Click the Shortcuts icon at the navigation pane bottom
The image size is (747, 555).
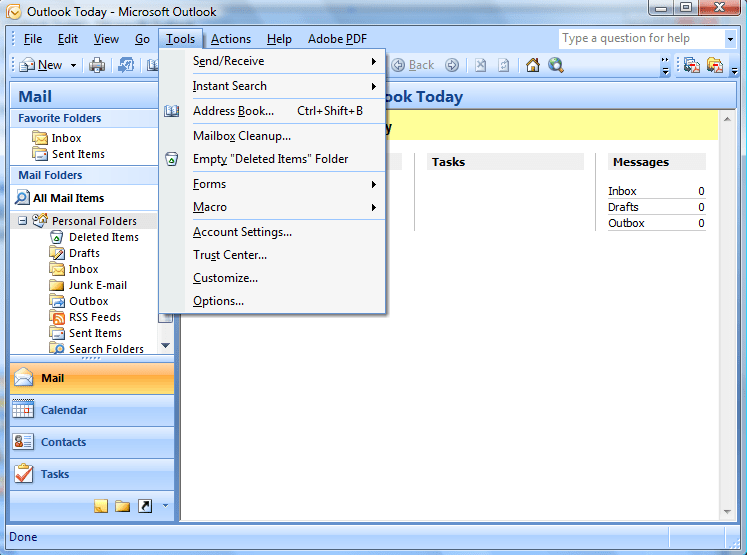145,506
